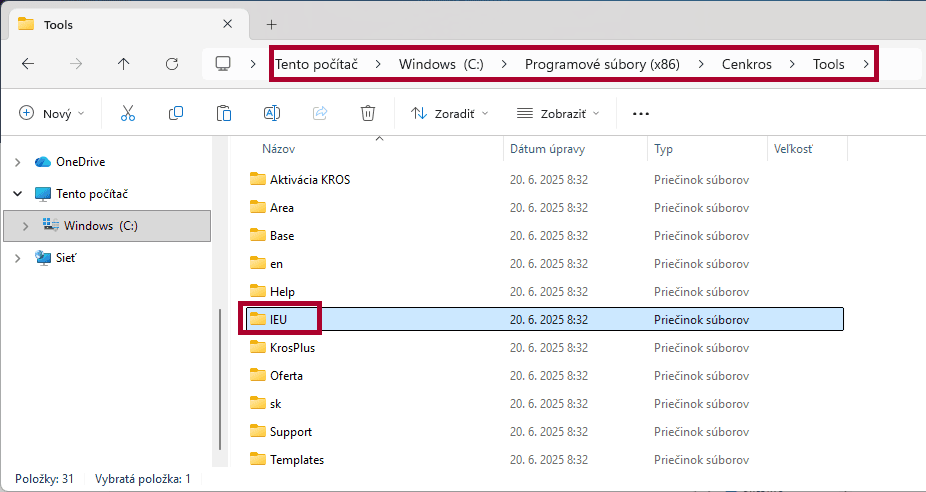Open a new tab with plus button

tap(271, 24)
